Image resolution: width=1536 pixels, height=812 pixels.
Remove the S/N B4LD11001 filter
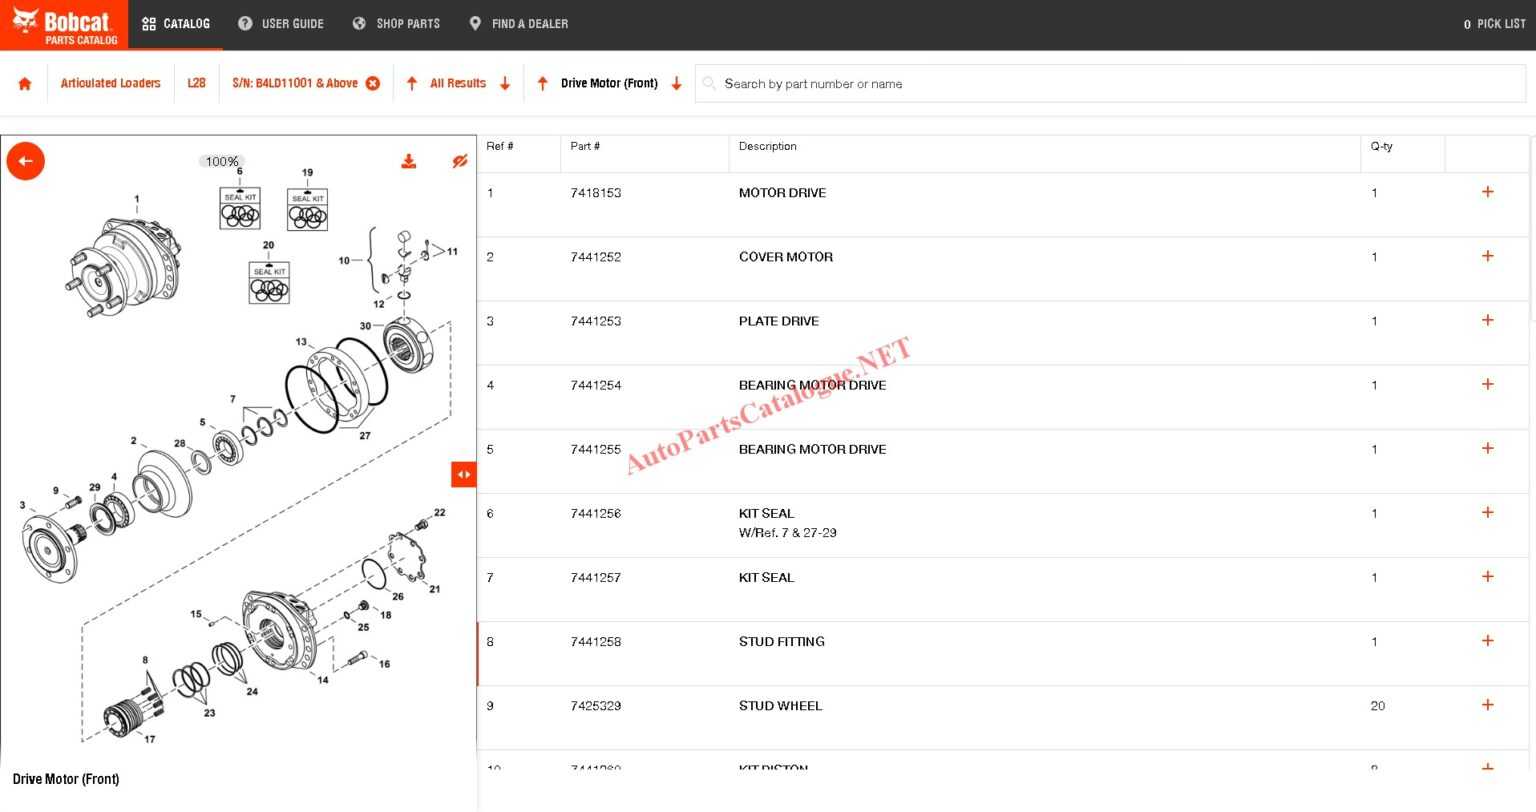click(373, 84)
